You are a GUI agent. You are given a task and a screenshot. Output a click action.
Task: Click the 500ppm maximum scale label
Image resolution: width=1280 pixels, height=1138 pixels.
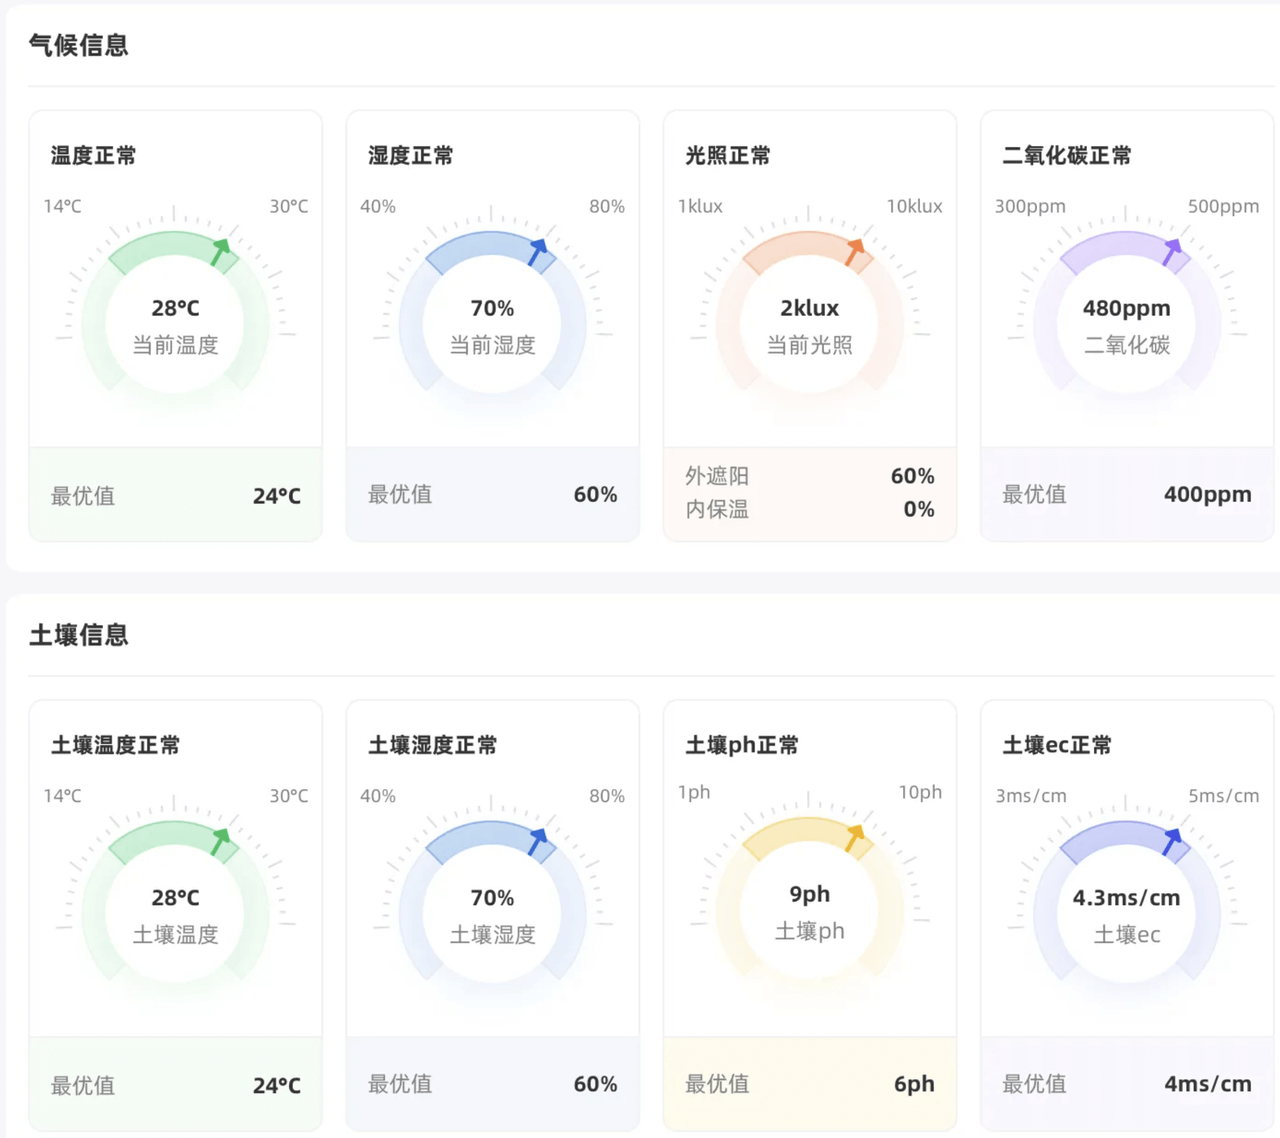coord(1223,207)
